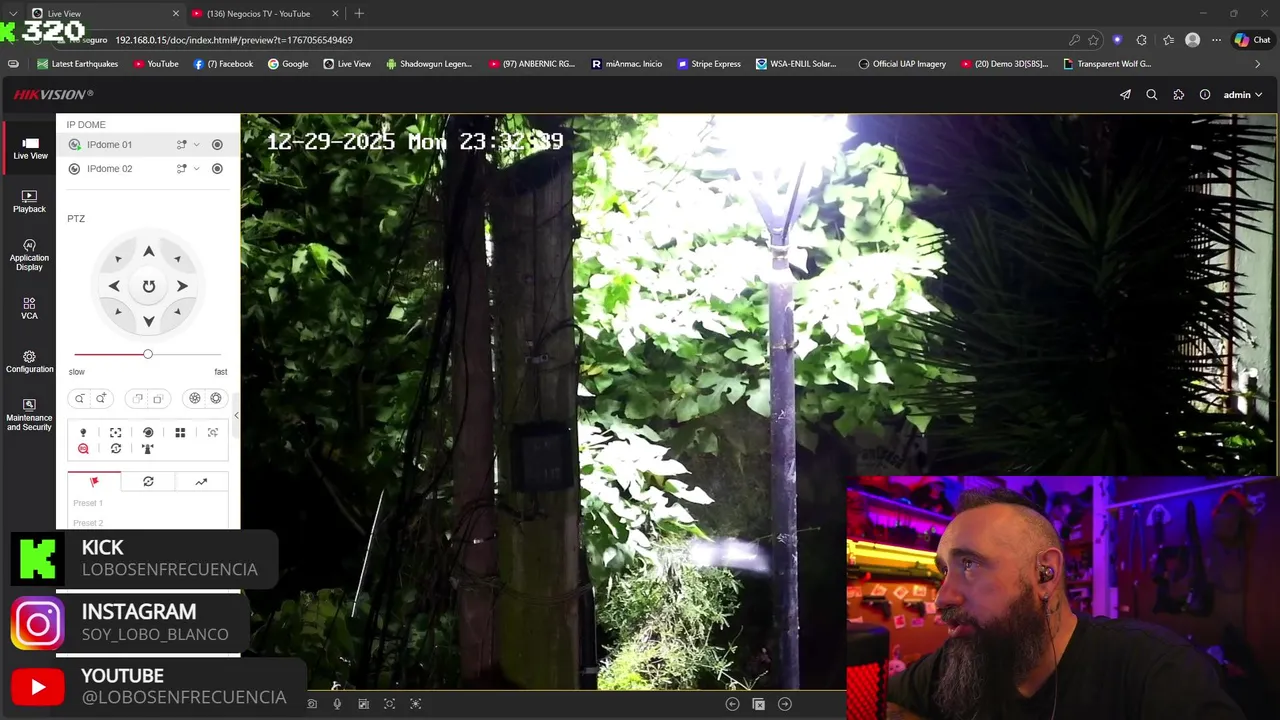Toggle recording for IPdome 01

point(217,145)
